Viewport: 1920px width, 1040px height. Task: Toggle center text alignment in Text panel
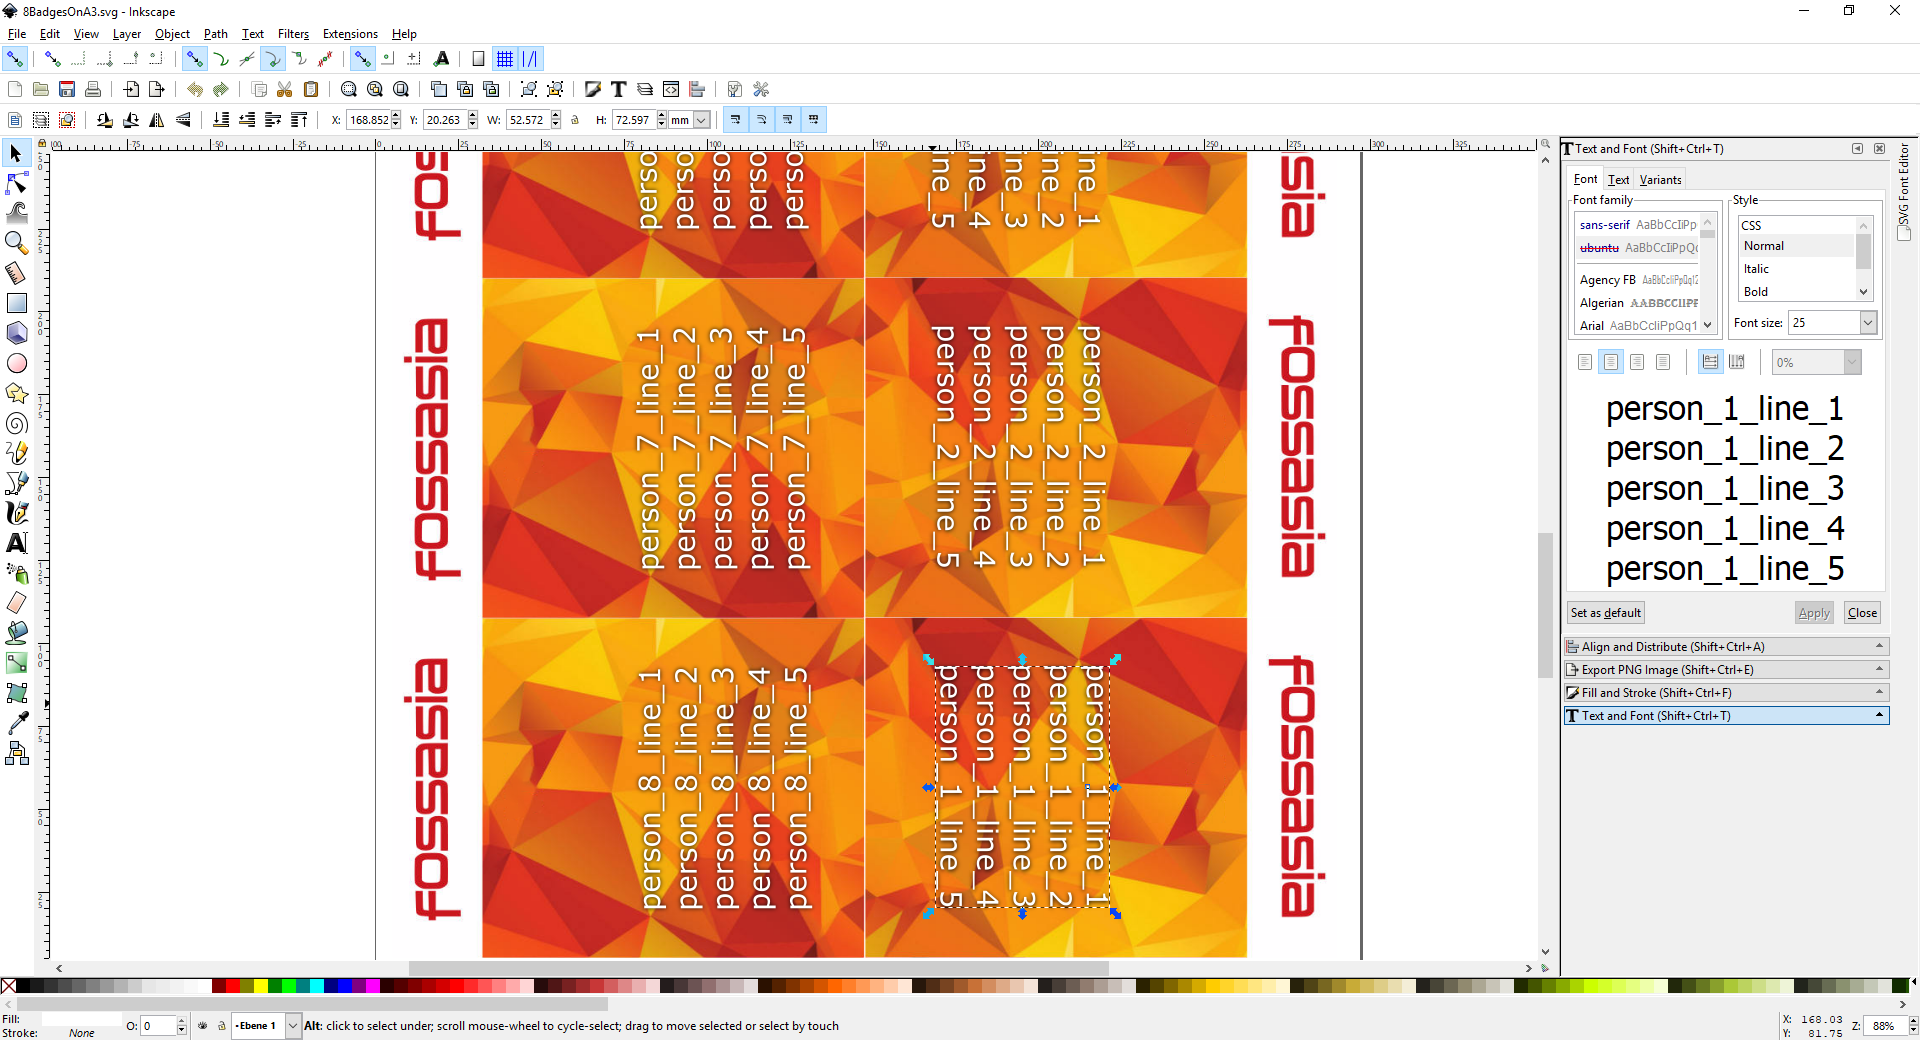point(1611,362)
